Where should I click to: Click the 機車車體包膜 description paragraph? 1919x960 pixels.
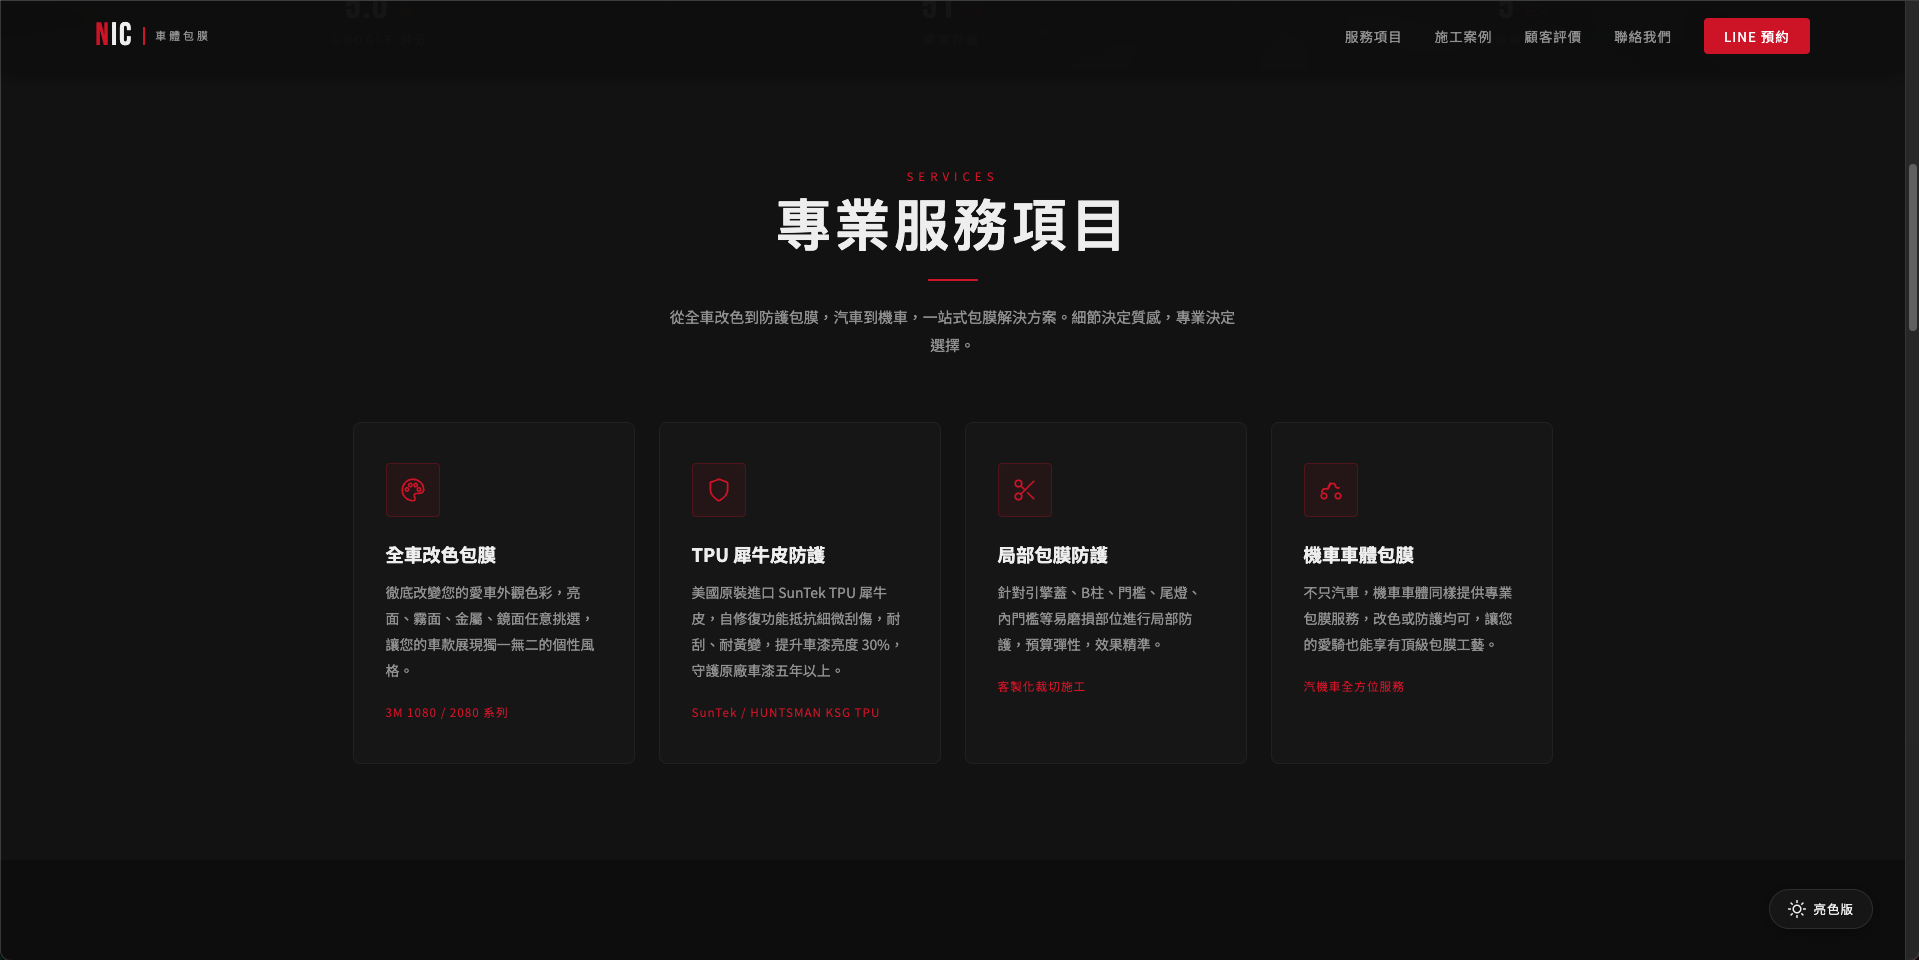[x=1408, y=619]
